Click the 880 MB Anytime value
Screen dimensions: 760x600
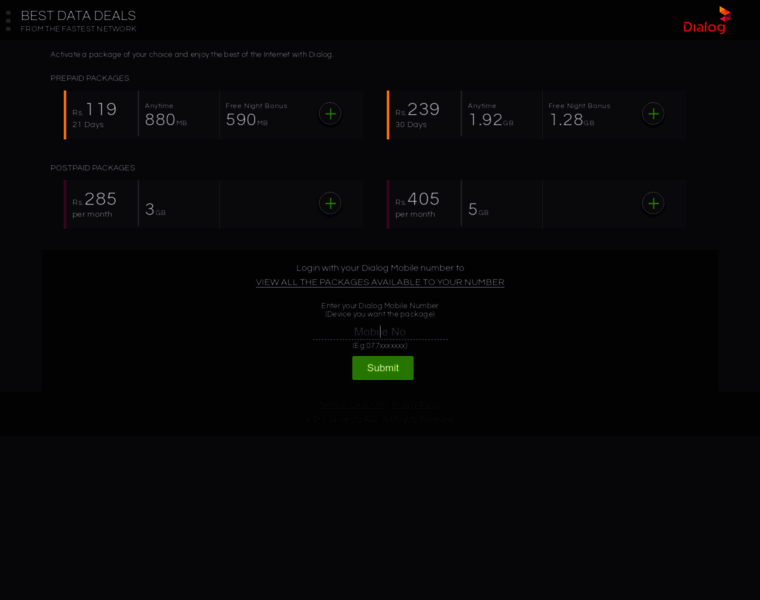coord(166,120)
